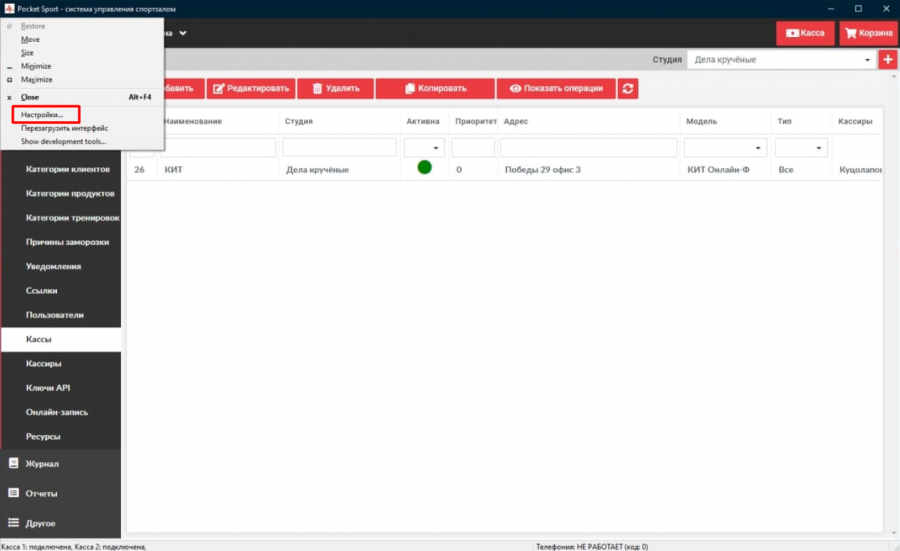This screenshot has height=551, width=900.
Task: Click the Редактировать button
Action: tap(251, 88)
